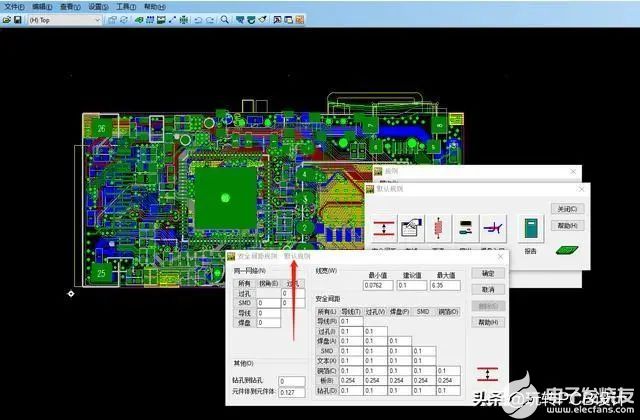Click the 所有 button under 同一网络

coord(244,283)
